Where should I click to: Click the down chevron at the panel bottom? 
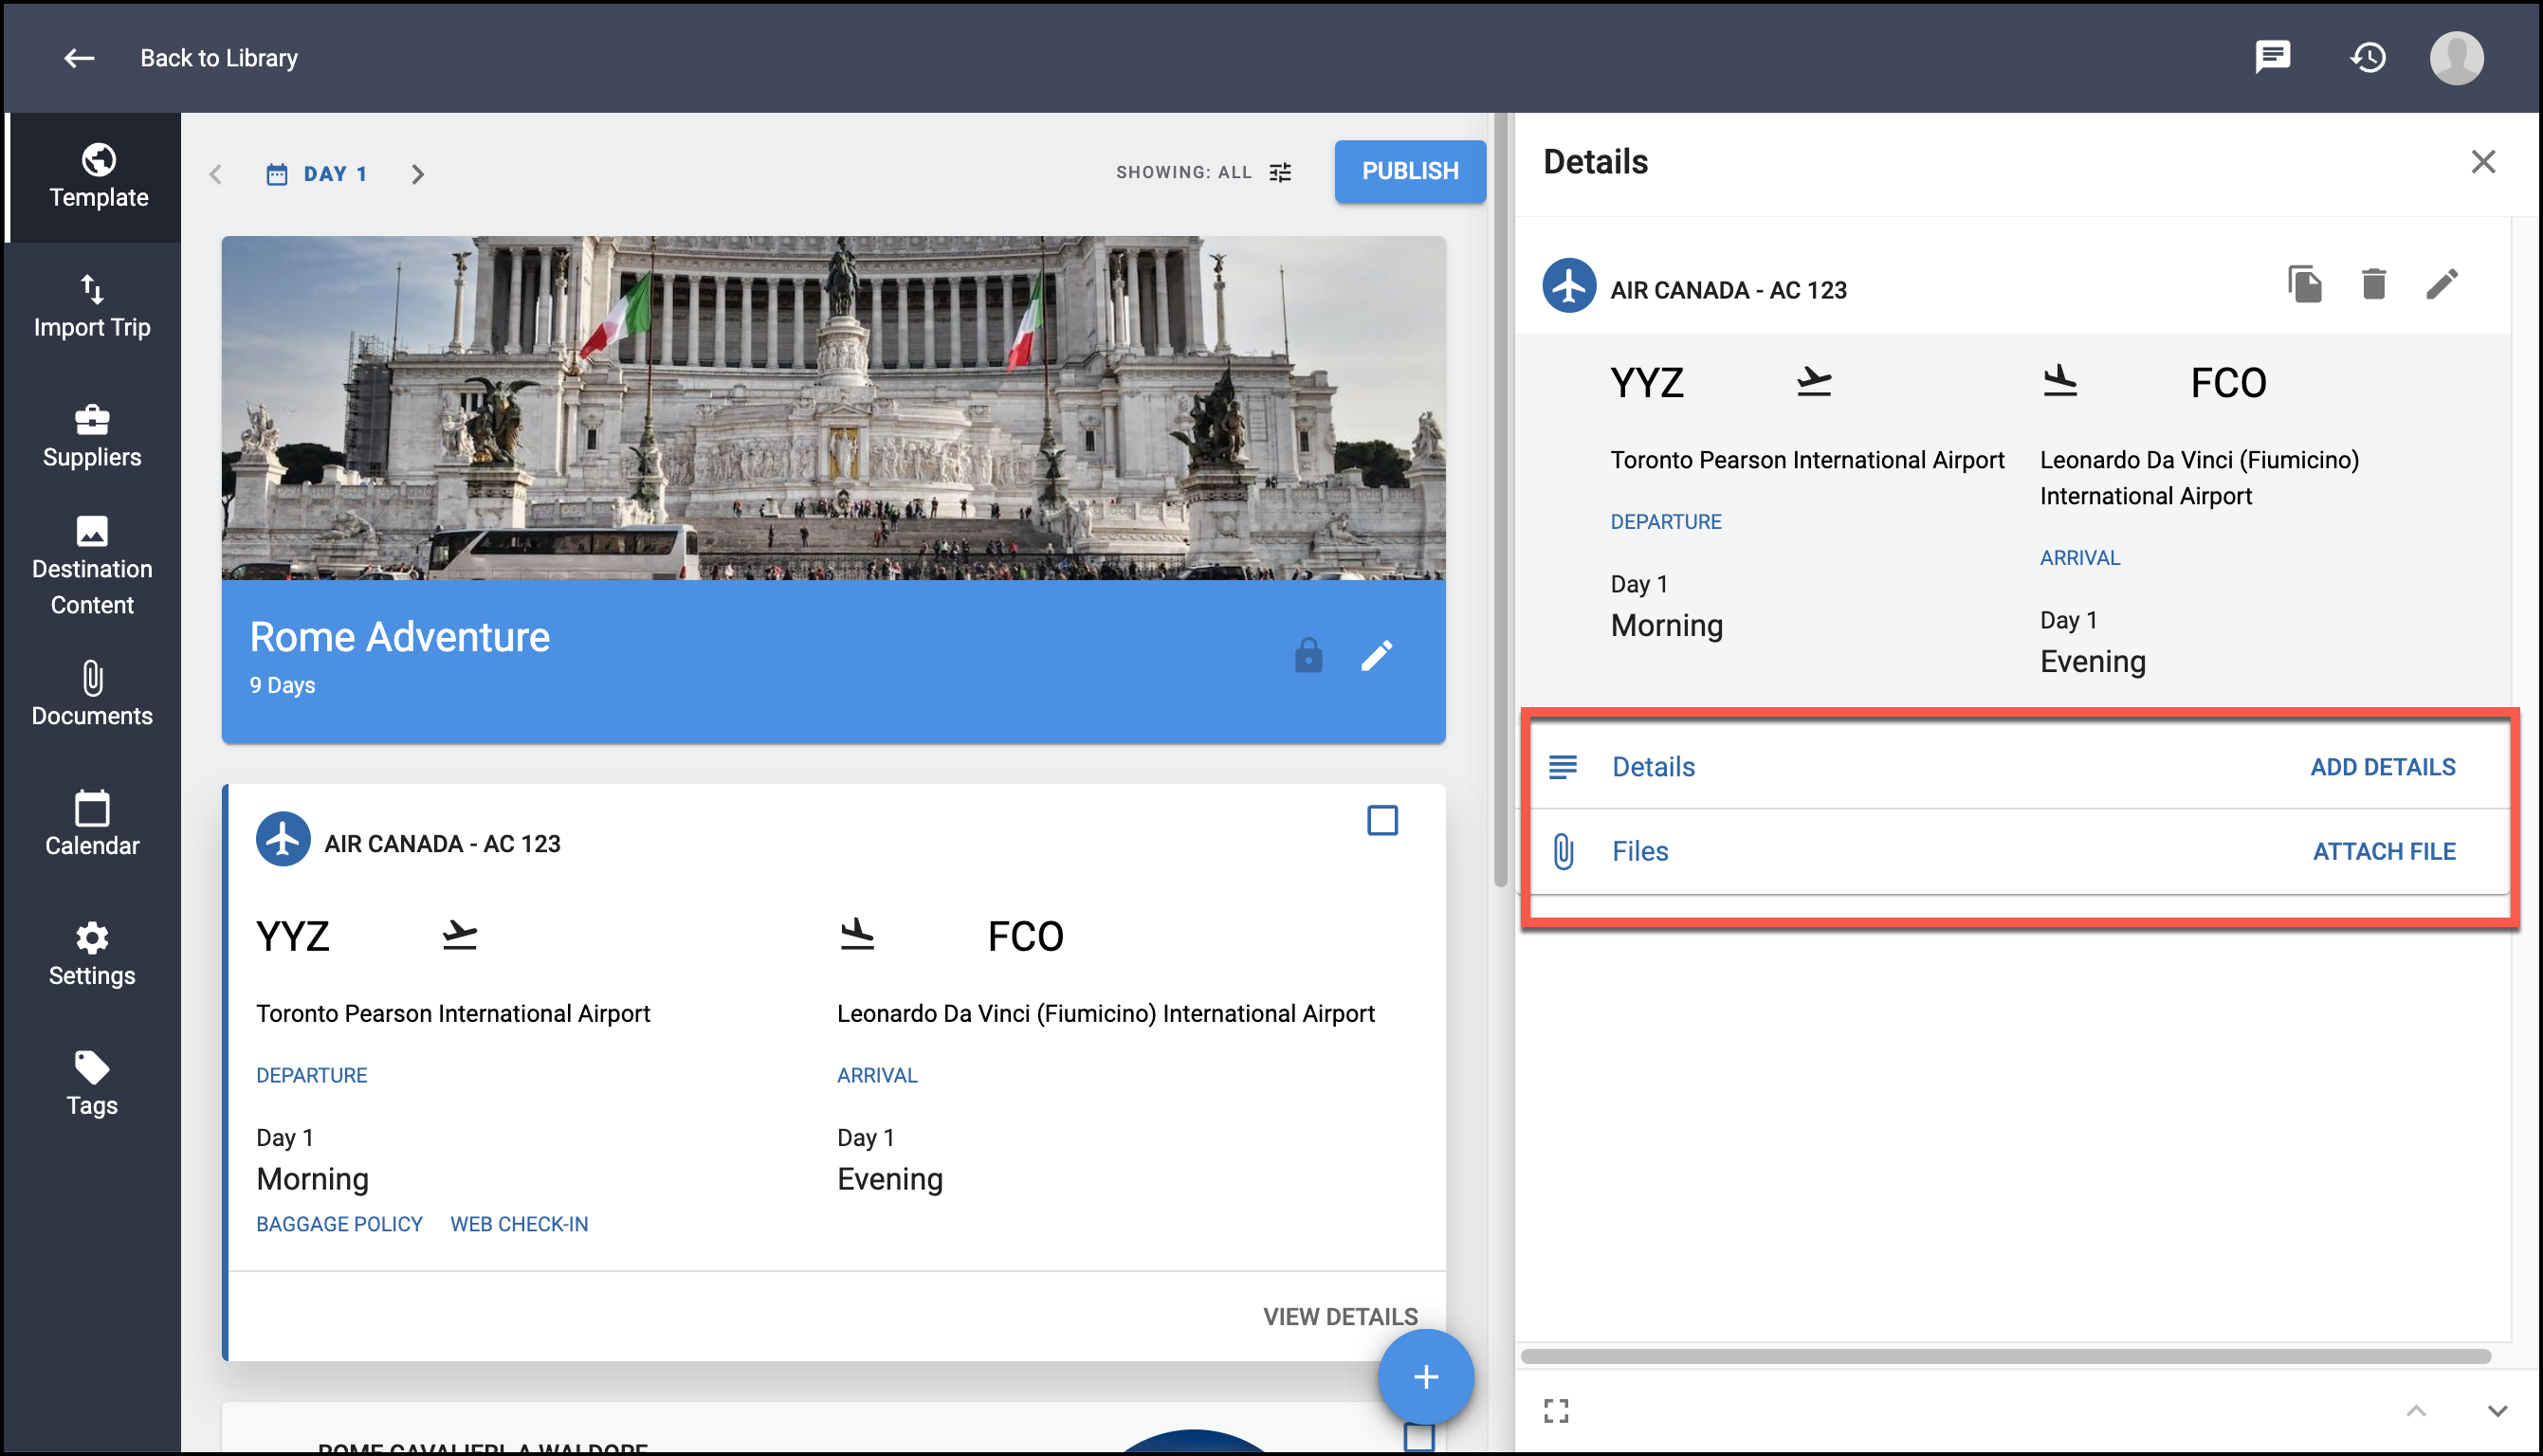2497,1411
